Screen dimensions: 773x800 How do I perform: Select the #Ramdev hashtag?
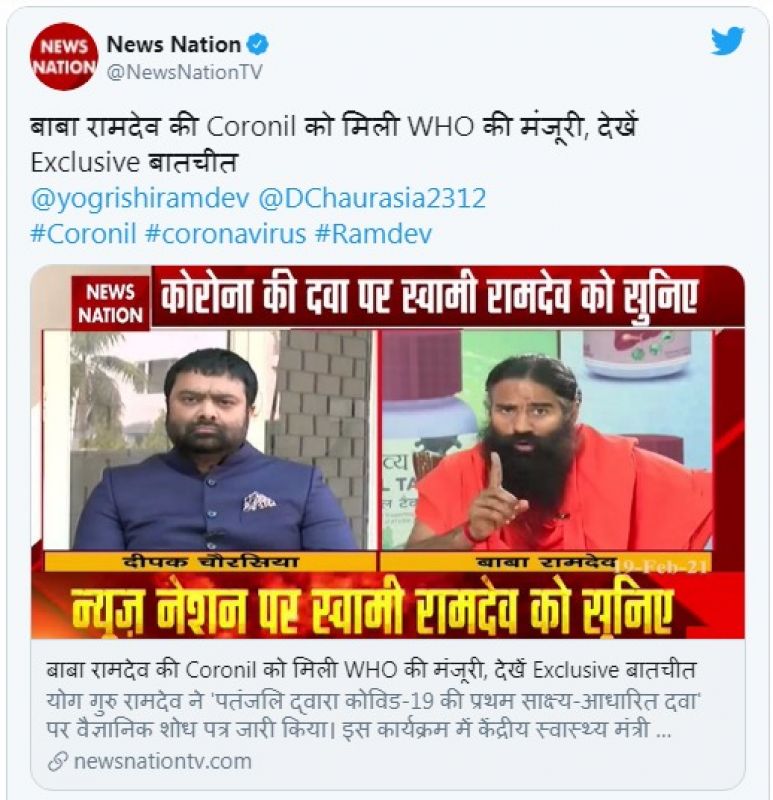[373, 234]
